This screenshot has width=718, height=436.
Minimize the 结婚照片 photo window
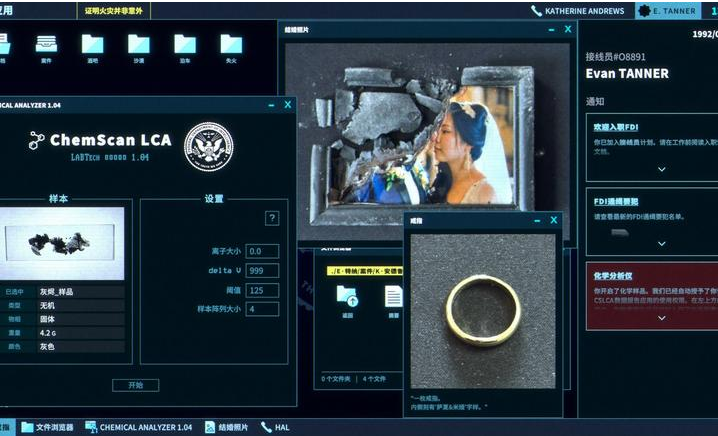click(552, 29)
